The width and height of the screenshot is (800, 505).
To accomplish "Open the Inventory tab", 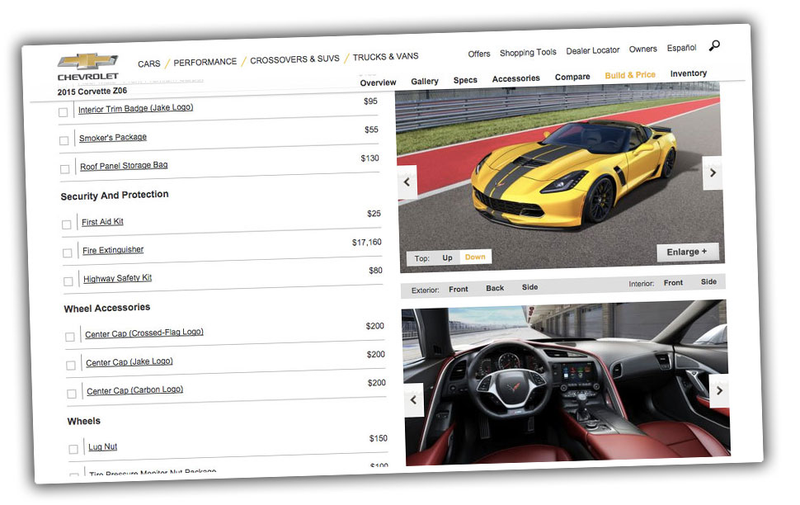I will coord(689,73).
